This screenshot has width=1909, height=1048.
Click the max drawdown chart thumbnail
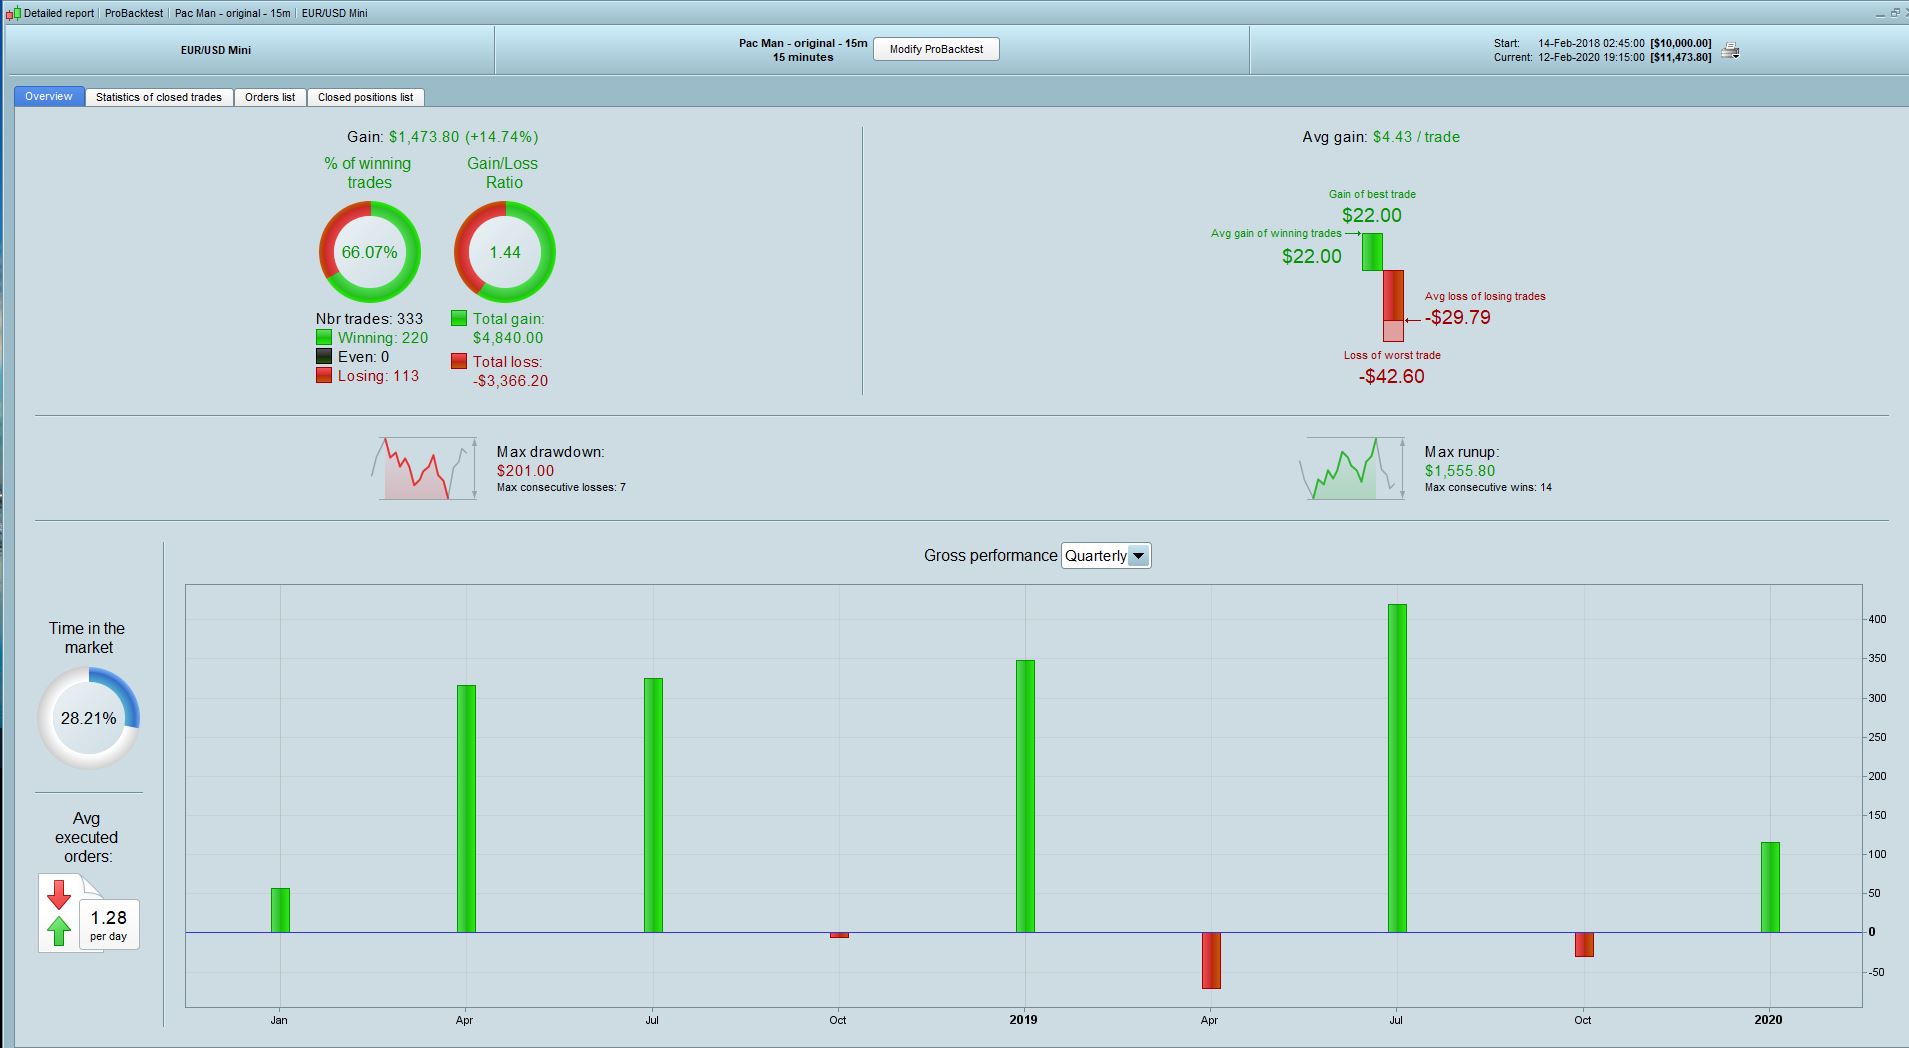point(424,468)
